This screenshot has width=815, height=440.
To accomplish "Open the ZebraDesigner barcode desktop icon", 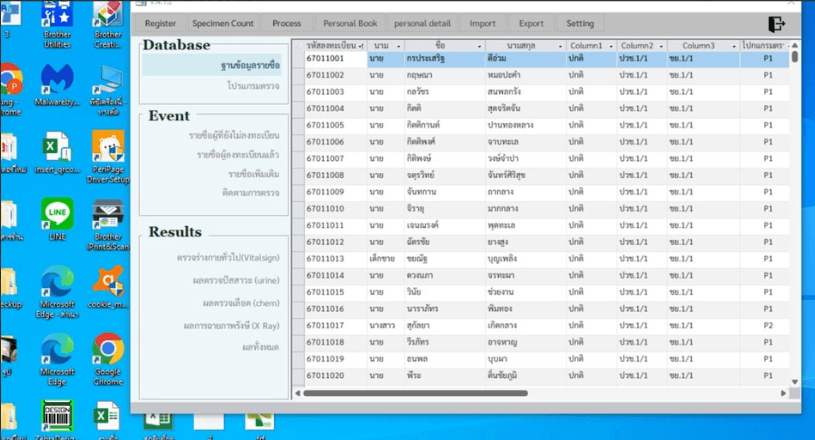I will point(57,419).
